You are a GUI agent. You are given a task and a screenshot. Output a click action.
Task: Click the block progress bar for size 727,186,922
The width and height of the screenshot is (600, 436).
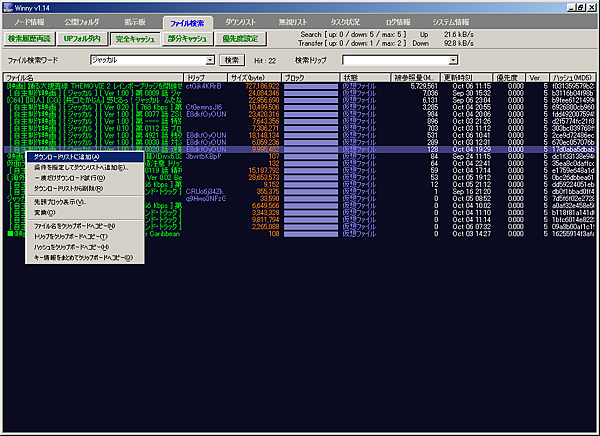(311, 87)
